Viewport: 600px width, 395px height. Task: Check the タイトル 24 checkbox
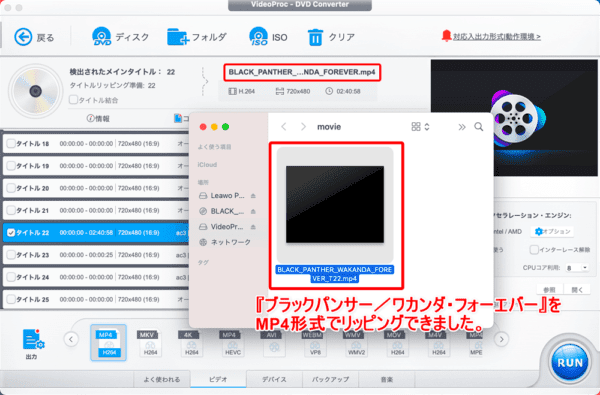[x=11, y=277]
